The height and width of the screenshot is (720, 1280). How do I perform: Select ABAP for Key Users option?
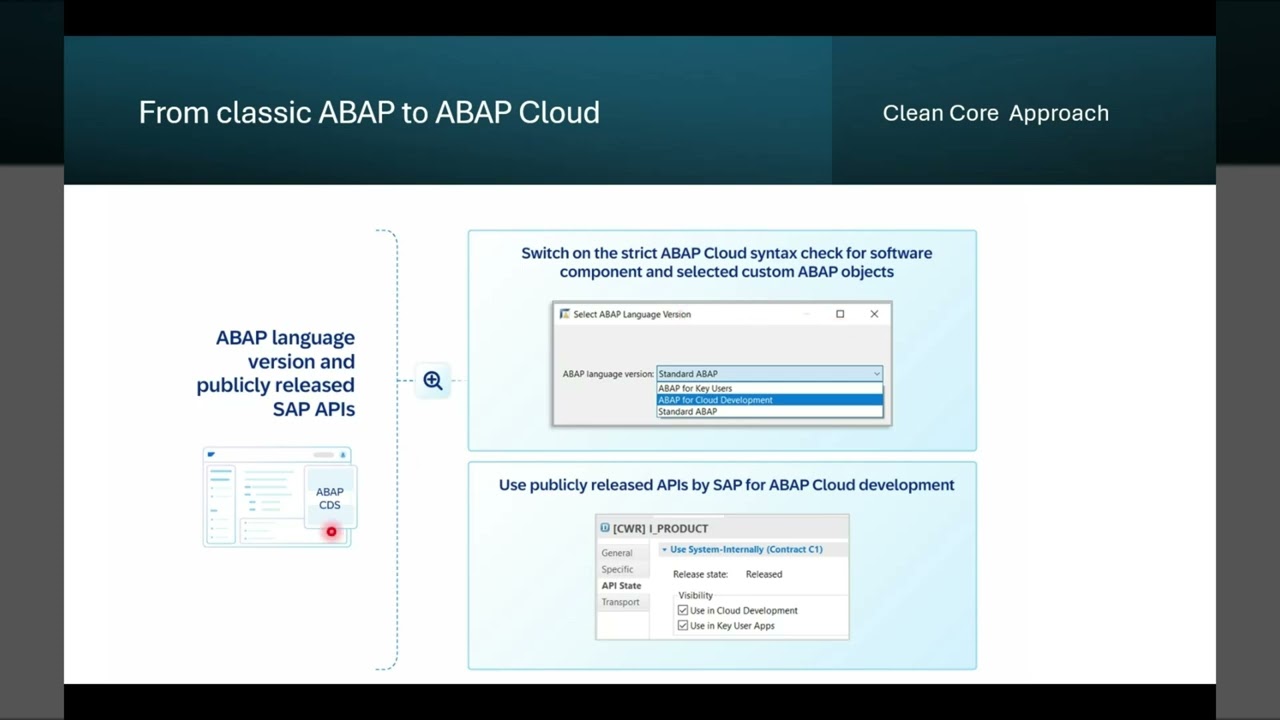[769, 388]
